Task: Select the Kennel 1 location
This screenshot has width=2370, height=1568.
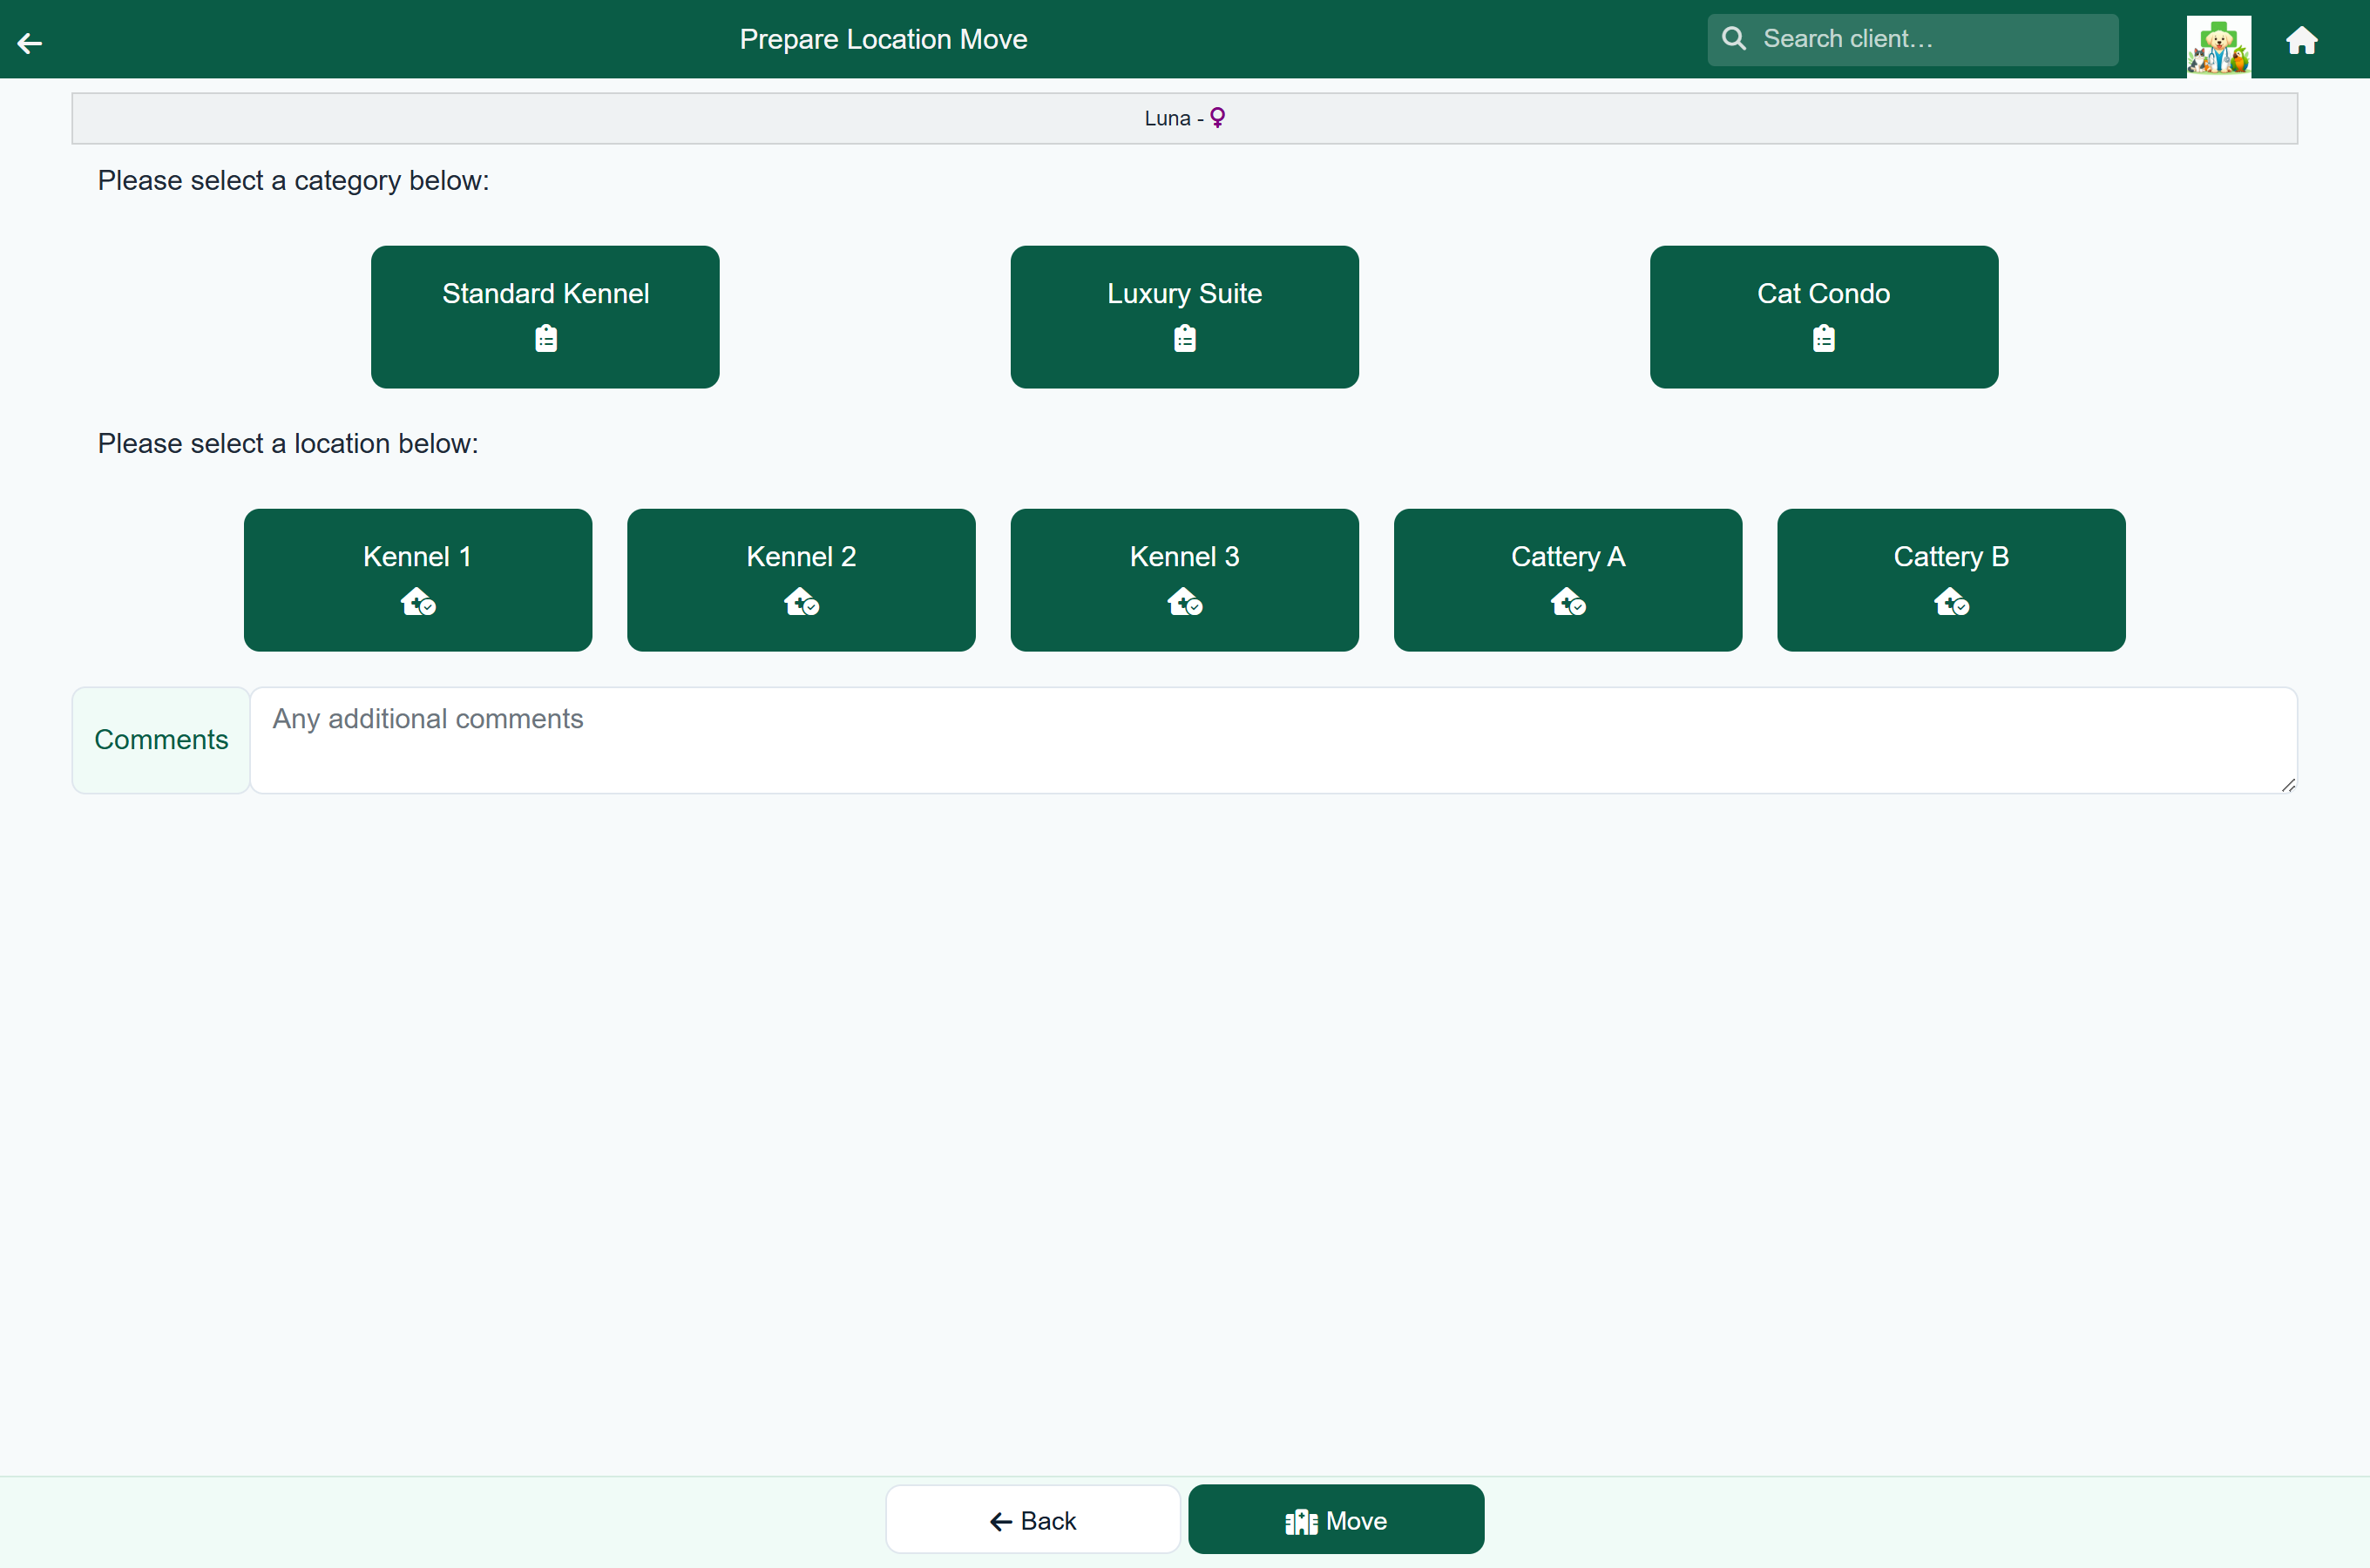Action: (x=418, y=580)
